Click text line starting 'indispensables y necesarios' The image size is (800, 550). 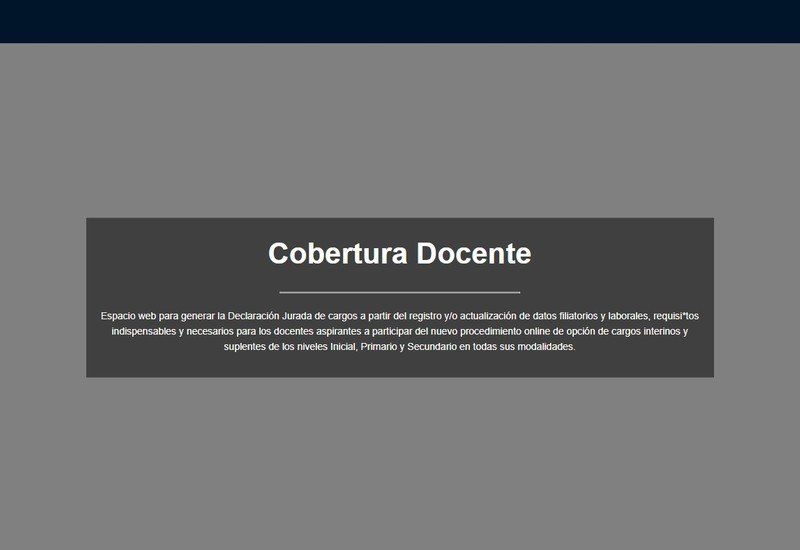(399, 331)
